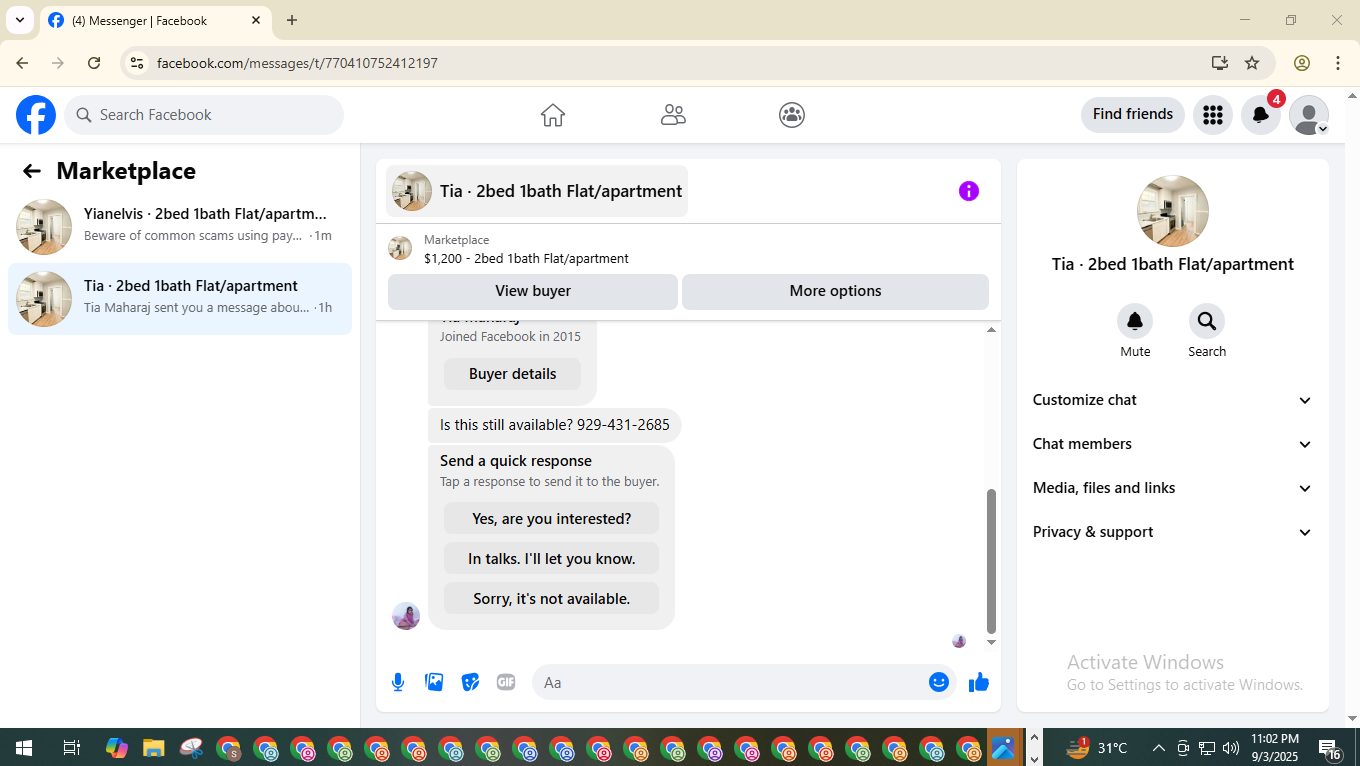Click the apartment profile picture in right panel
Screen dimensions: 1360x766
coord(1173,211)
